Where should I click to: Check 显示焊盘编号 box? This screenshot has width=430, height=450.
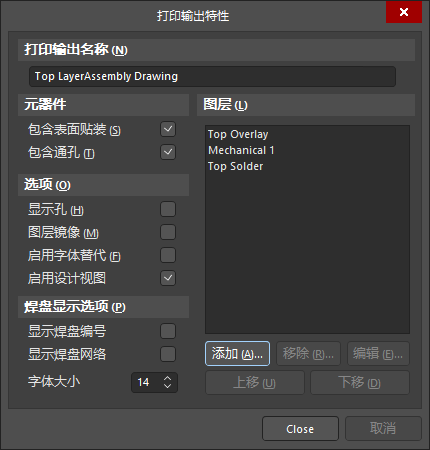[x=168, y=331]
